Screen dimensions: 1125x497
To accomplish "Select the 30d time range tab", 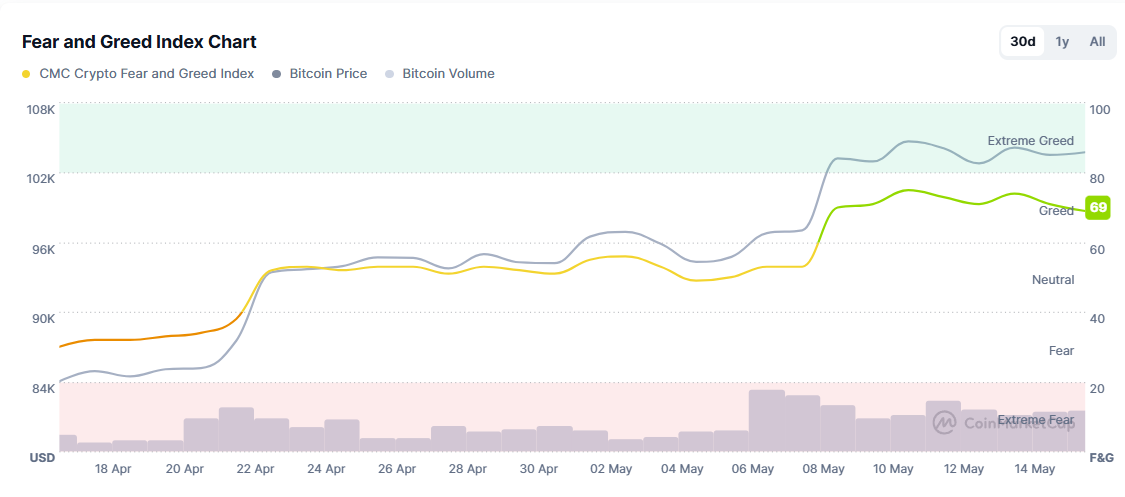I will pos(1022,42).
